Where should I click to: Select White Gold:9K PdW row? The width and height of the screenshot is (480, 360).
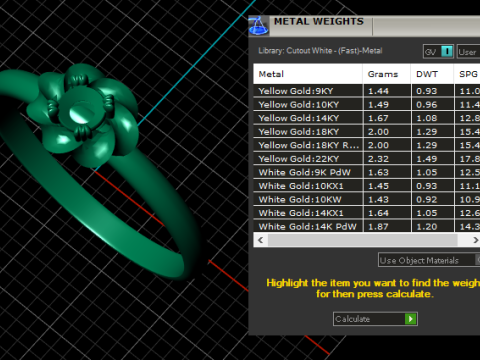pyautogui.click(x=367, y=172)
